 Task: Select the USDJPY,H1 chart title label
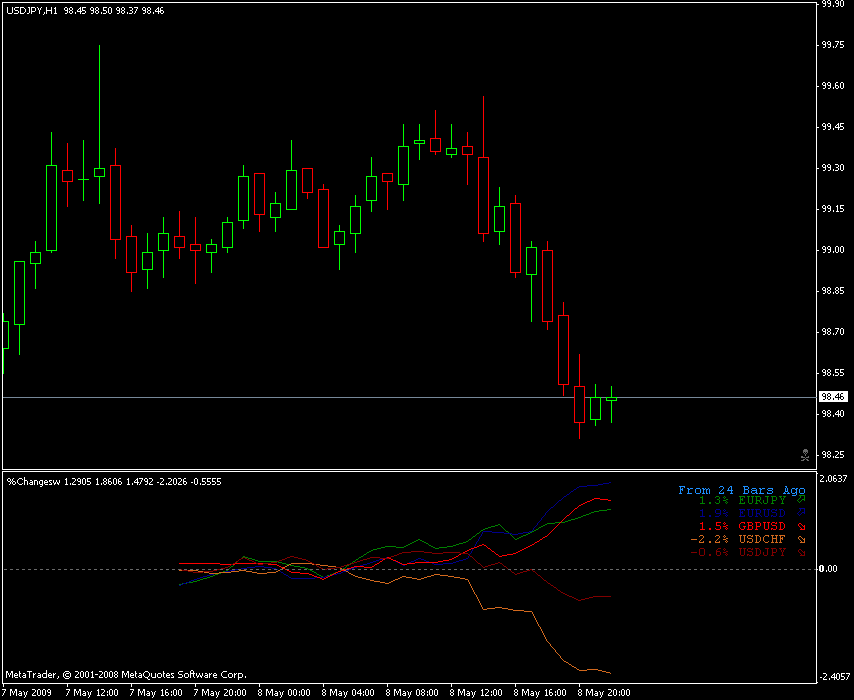tap(30, 9)
